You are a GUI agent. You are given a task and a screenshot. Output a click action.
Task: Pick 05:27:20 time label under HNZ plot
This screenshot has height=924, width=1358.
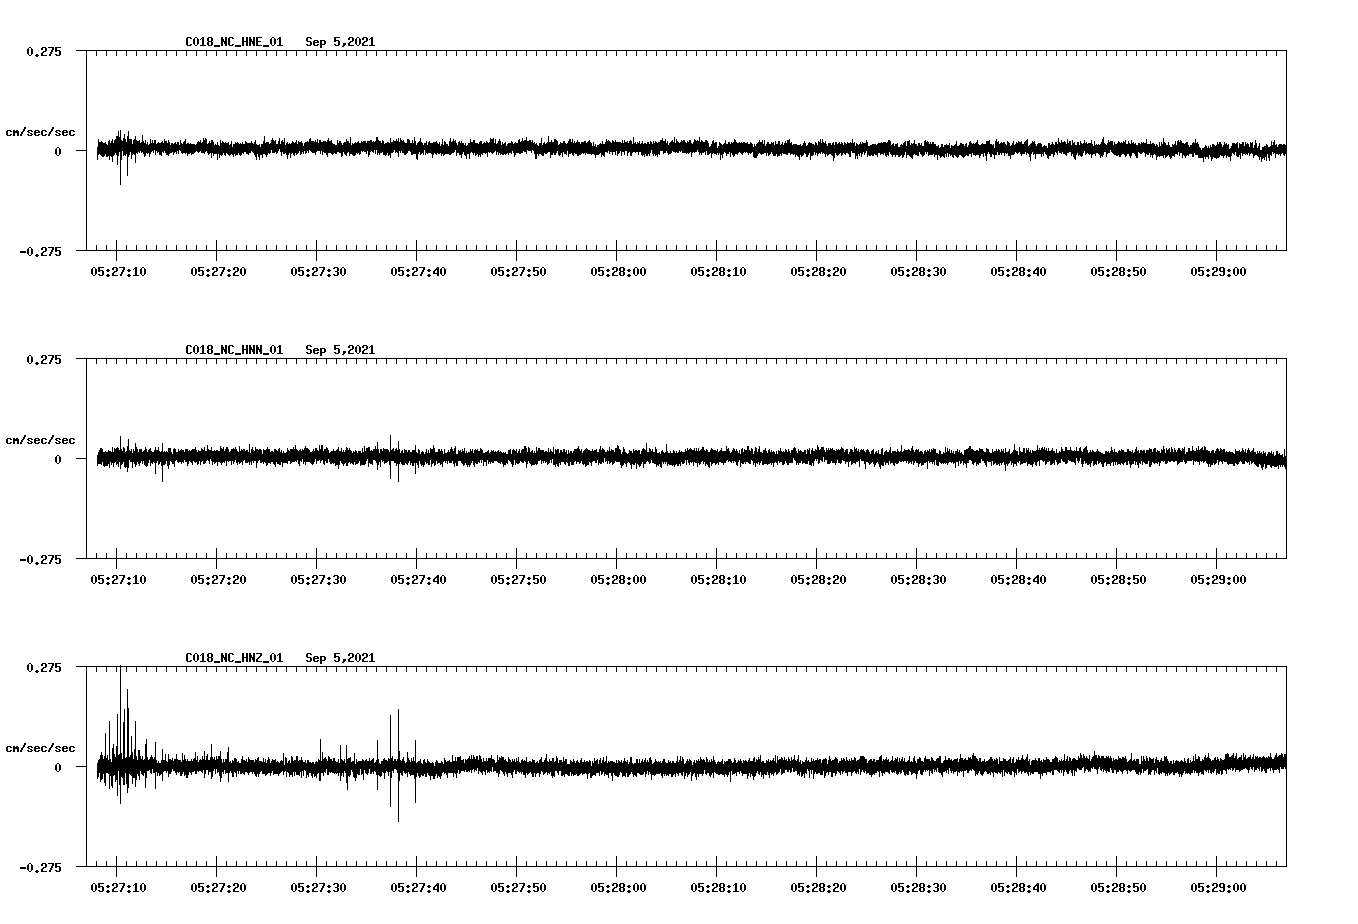coord(218,887)
